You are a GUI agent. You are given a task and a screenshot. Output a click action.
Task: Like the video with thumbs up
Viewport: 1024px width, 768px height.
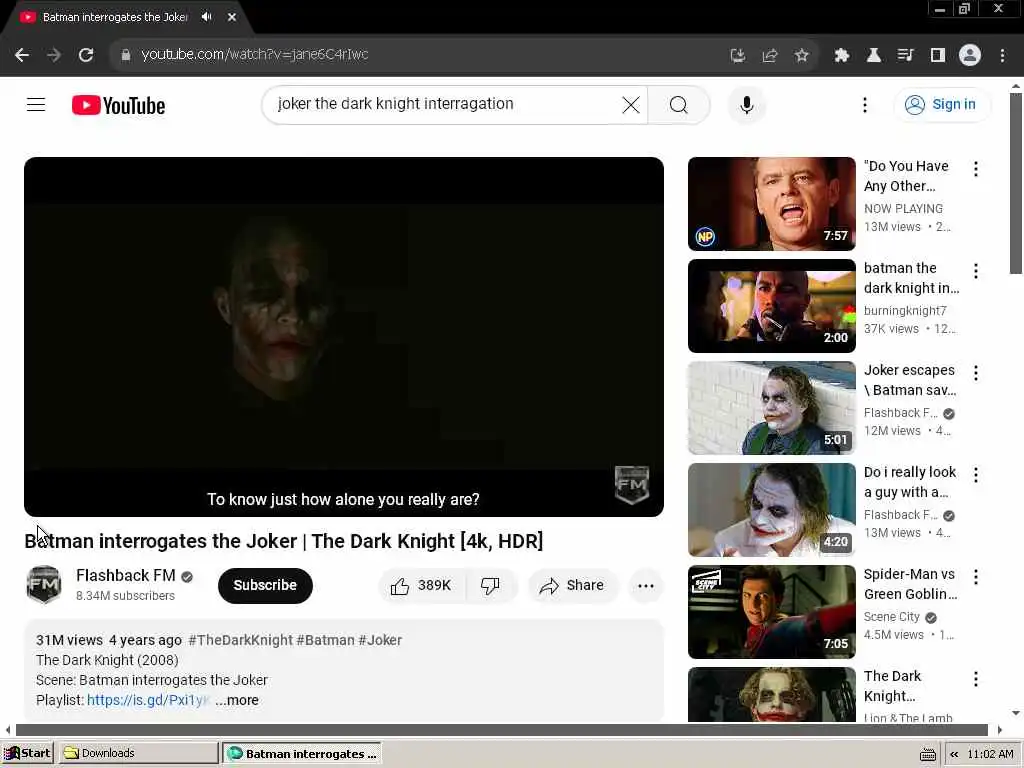pos(421,586)
